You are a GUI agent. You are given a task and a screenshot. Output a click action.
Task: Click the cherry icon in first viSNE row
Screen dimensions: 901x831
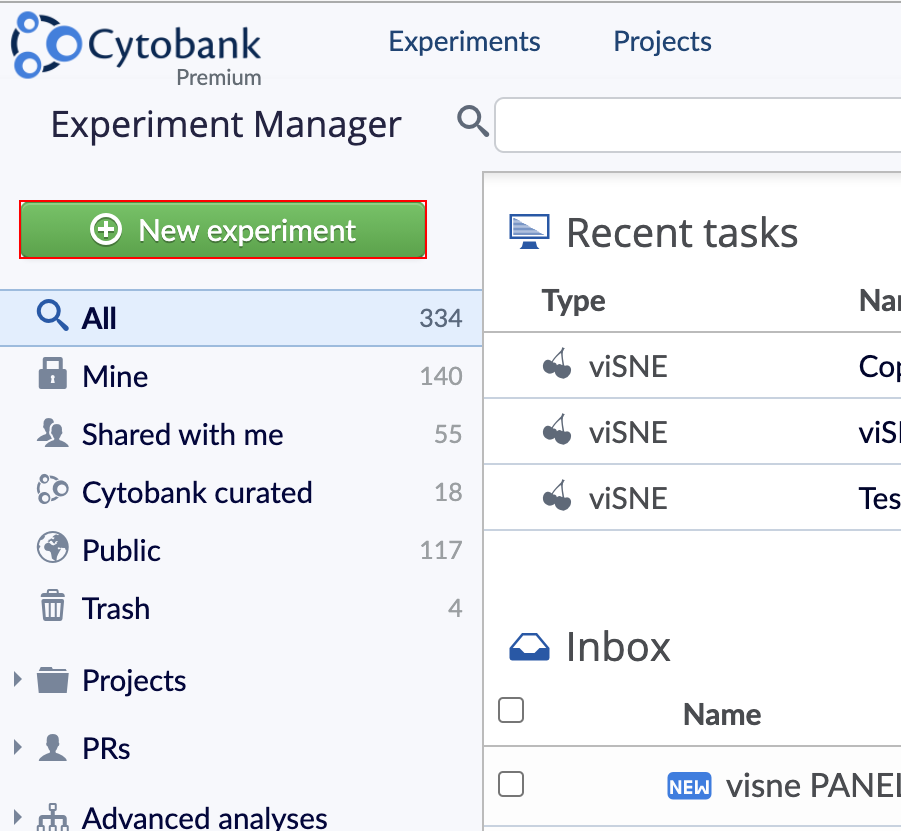[x=557, y=363]
